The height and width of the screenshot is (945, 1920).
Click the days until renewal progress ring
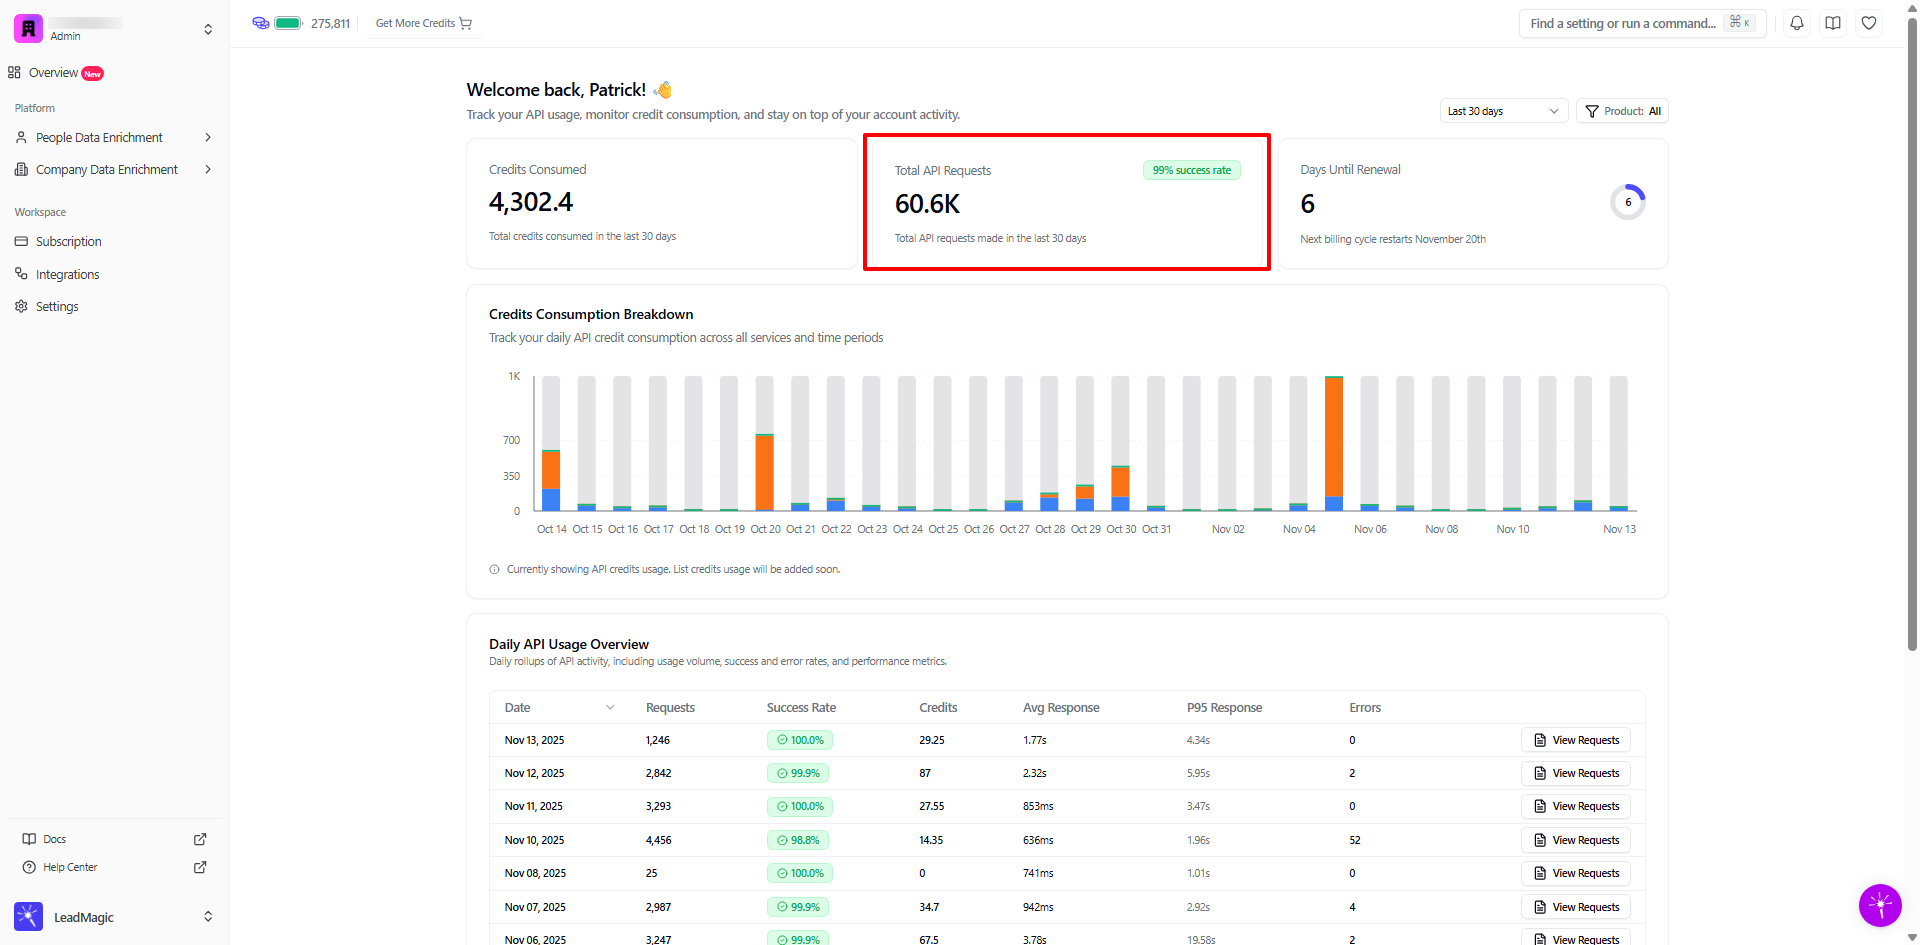(x=1627, y=202)
